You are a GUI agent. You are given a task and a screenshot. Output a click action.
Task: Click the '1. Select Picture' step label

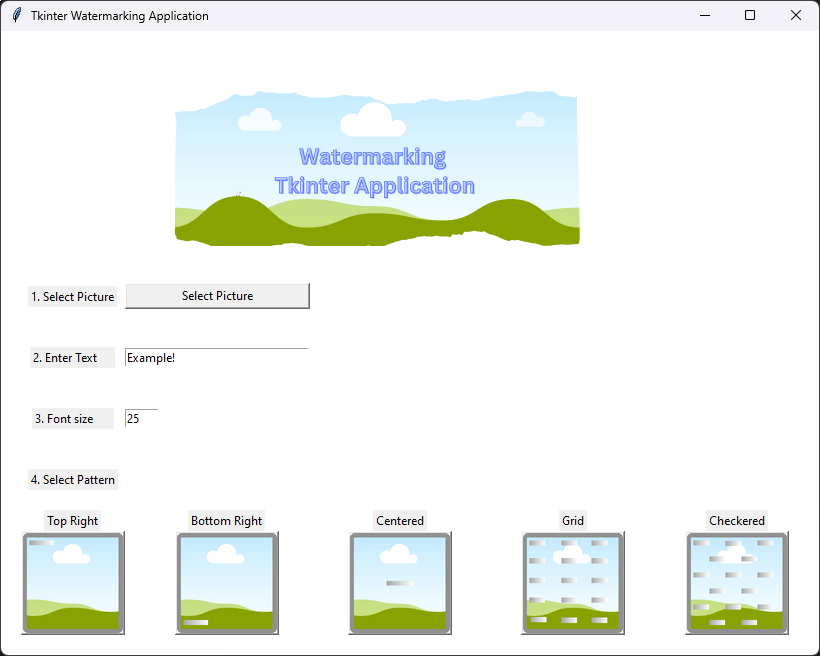[72, 296]
